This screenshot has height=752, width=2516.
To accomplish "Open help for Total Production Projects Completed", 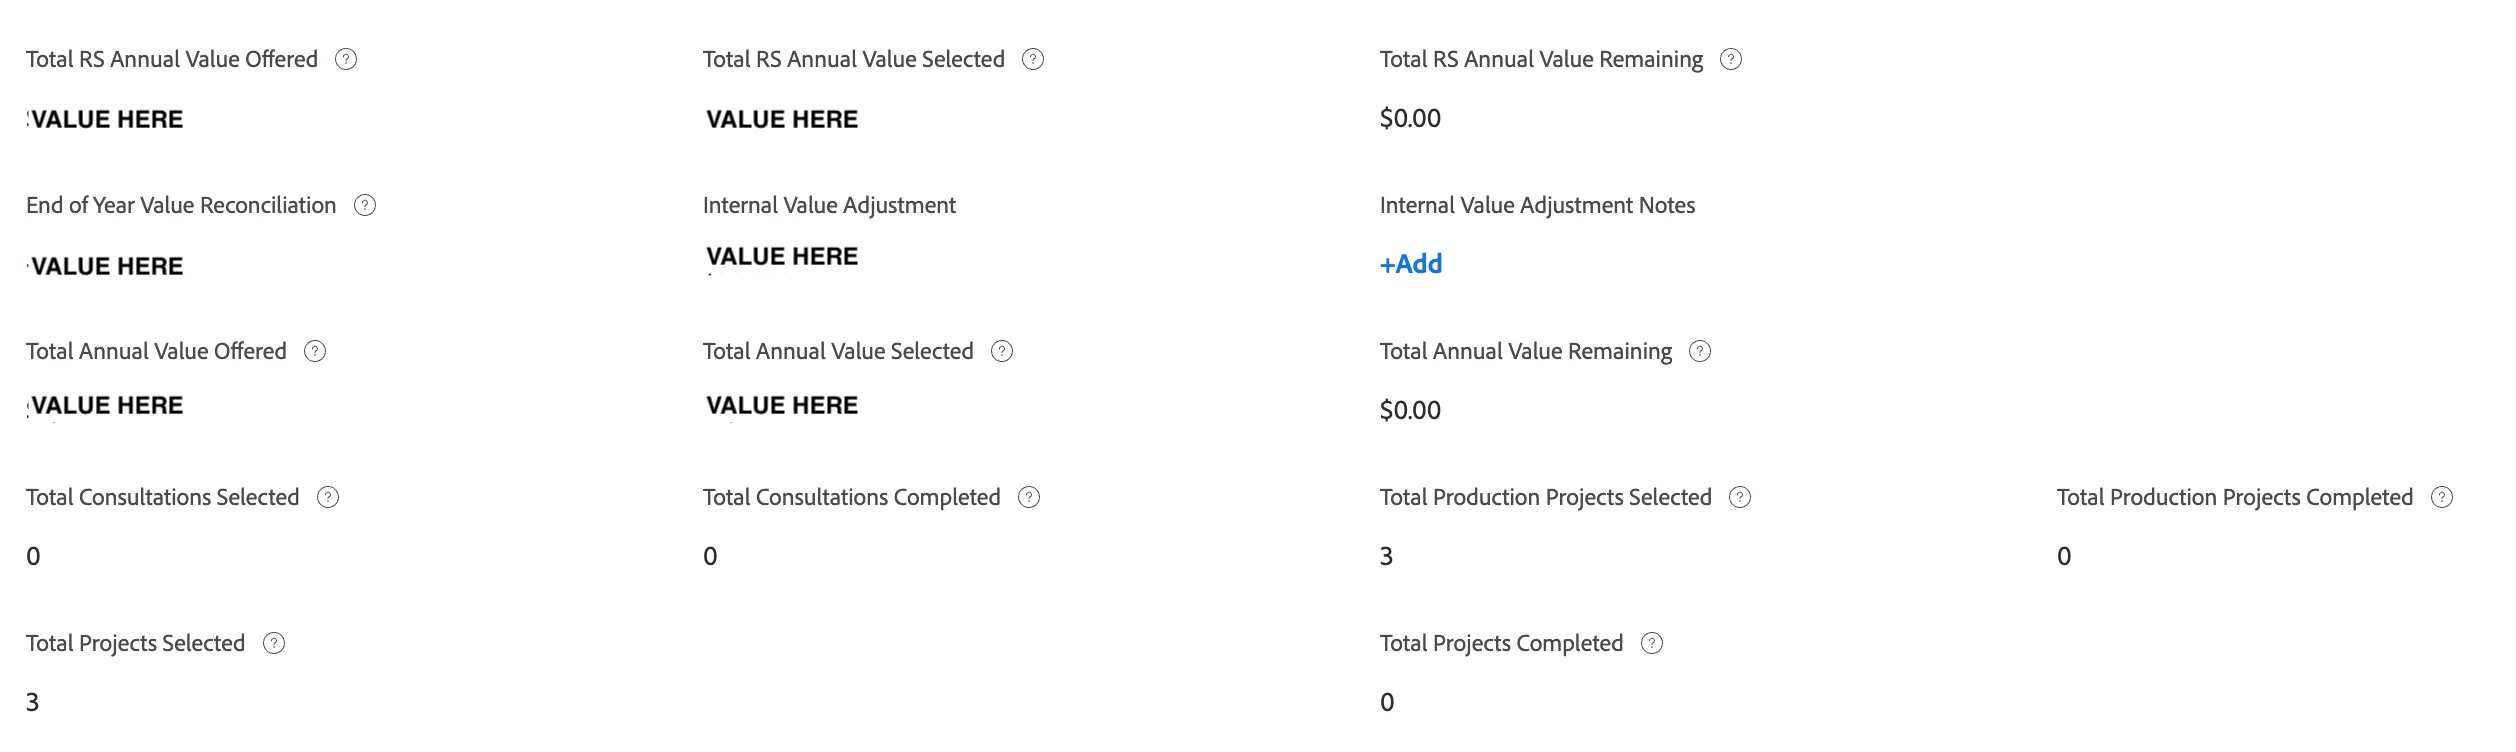I will [2442, 498].
